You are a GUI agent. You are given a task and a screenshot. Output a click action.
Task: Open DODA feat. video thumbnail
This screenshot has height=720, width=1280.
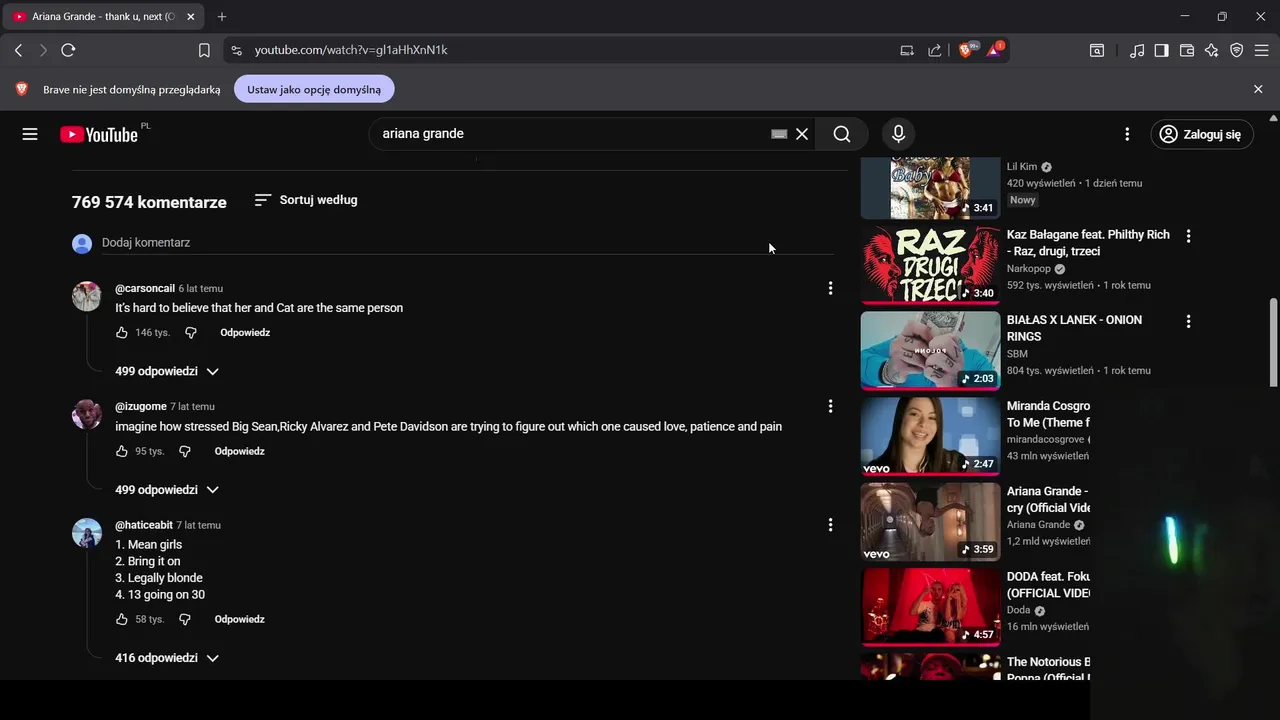tap(930, 607)
